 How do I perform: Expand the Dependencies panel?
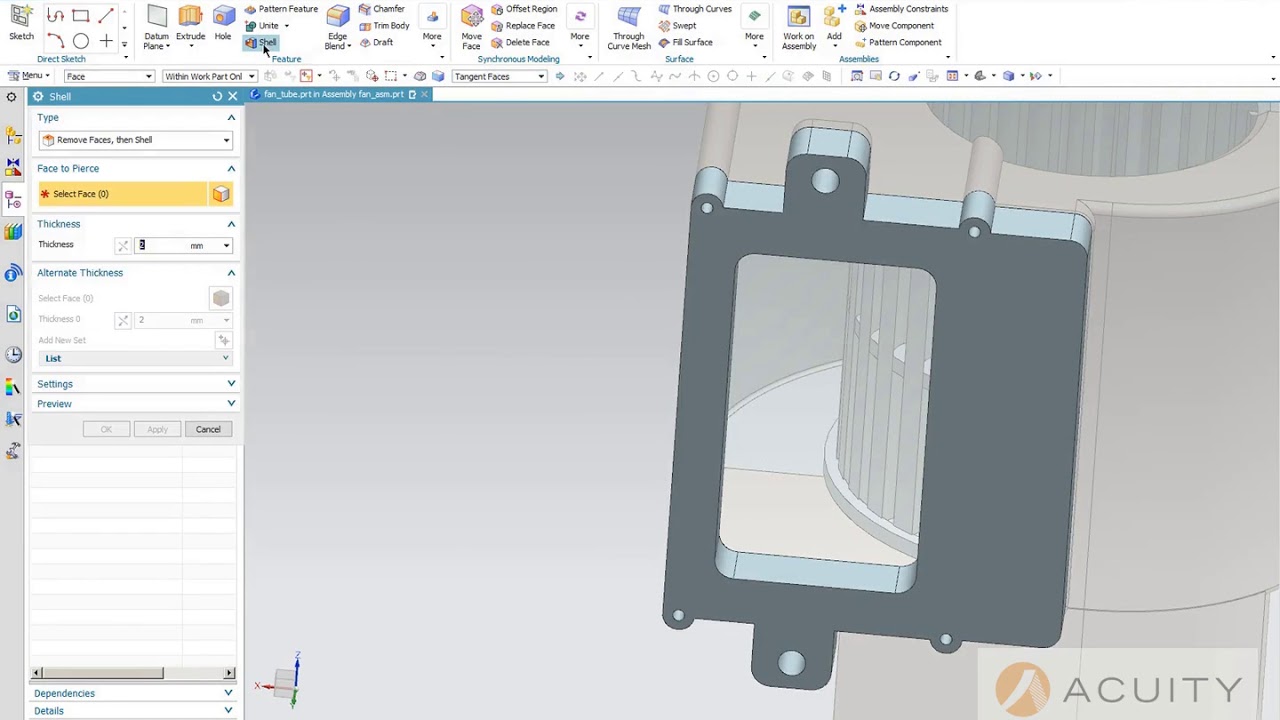[x=228, y=693]
